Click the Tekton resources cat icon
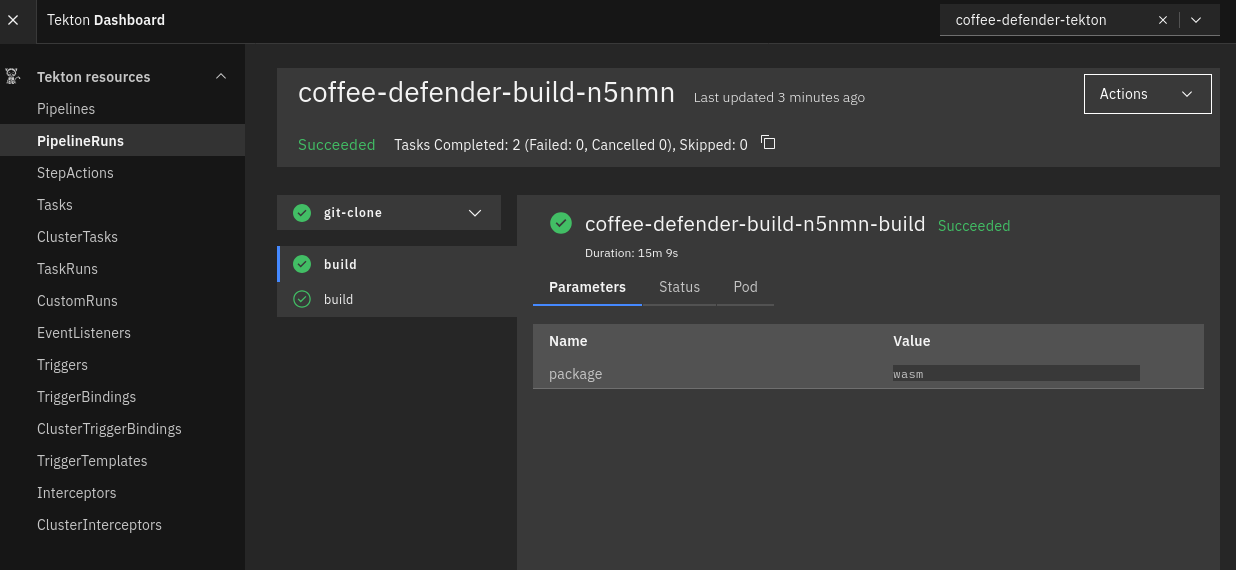Viewport: 1236px width, 570px height. (13, 76)
